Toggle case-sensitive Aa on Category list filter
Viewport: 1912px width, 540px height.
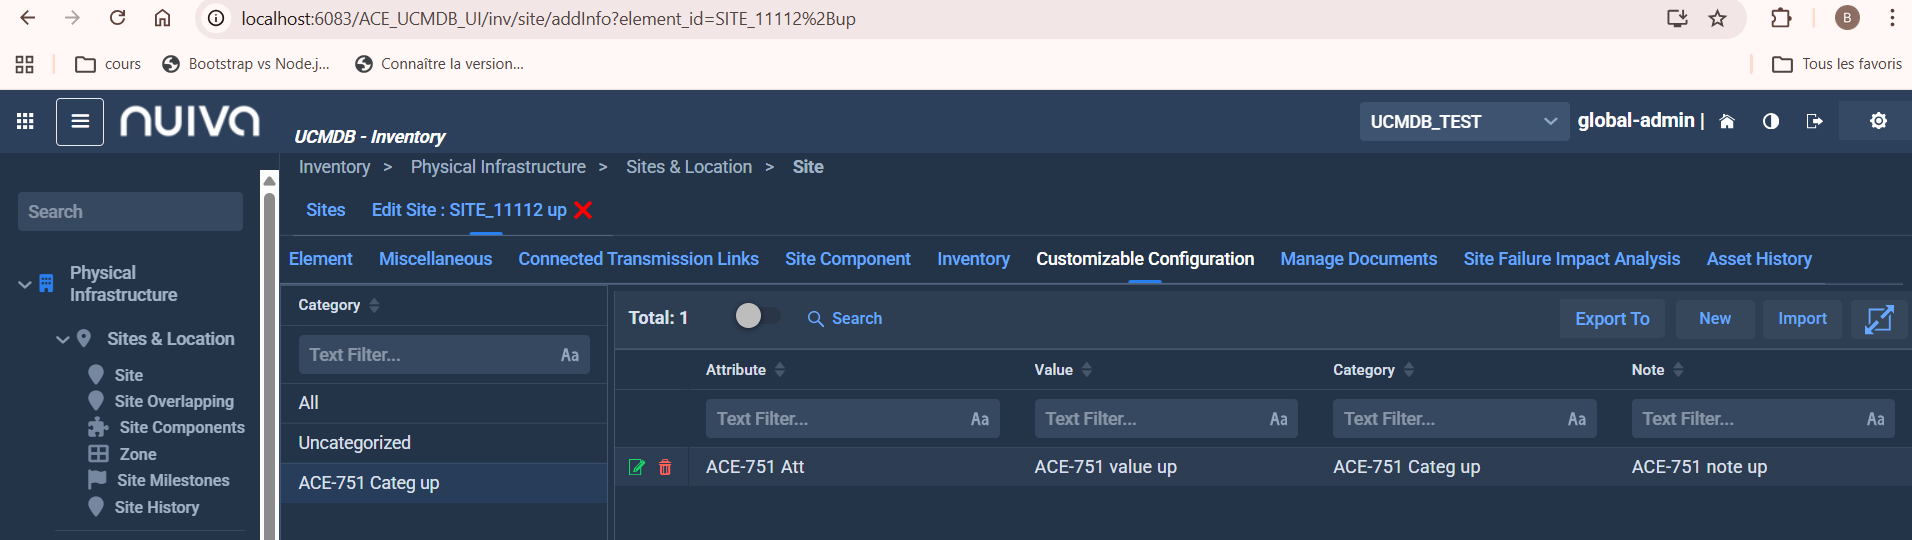click(x=569, y=355)
